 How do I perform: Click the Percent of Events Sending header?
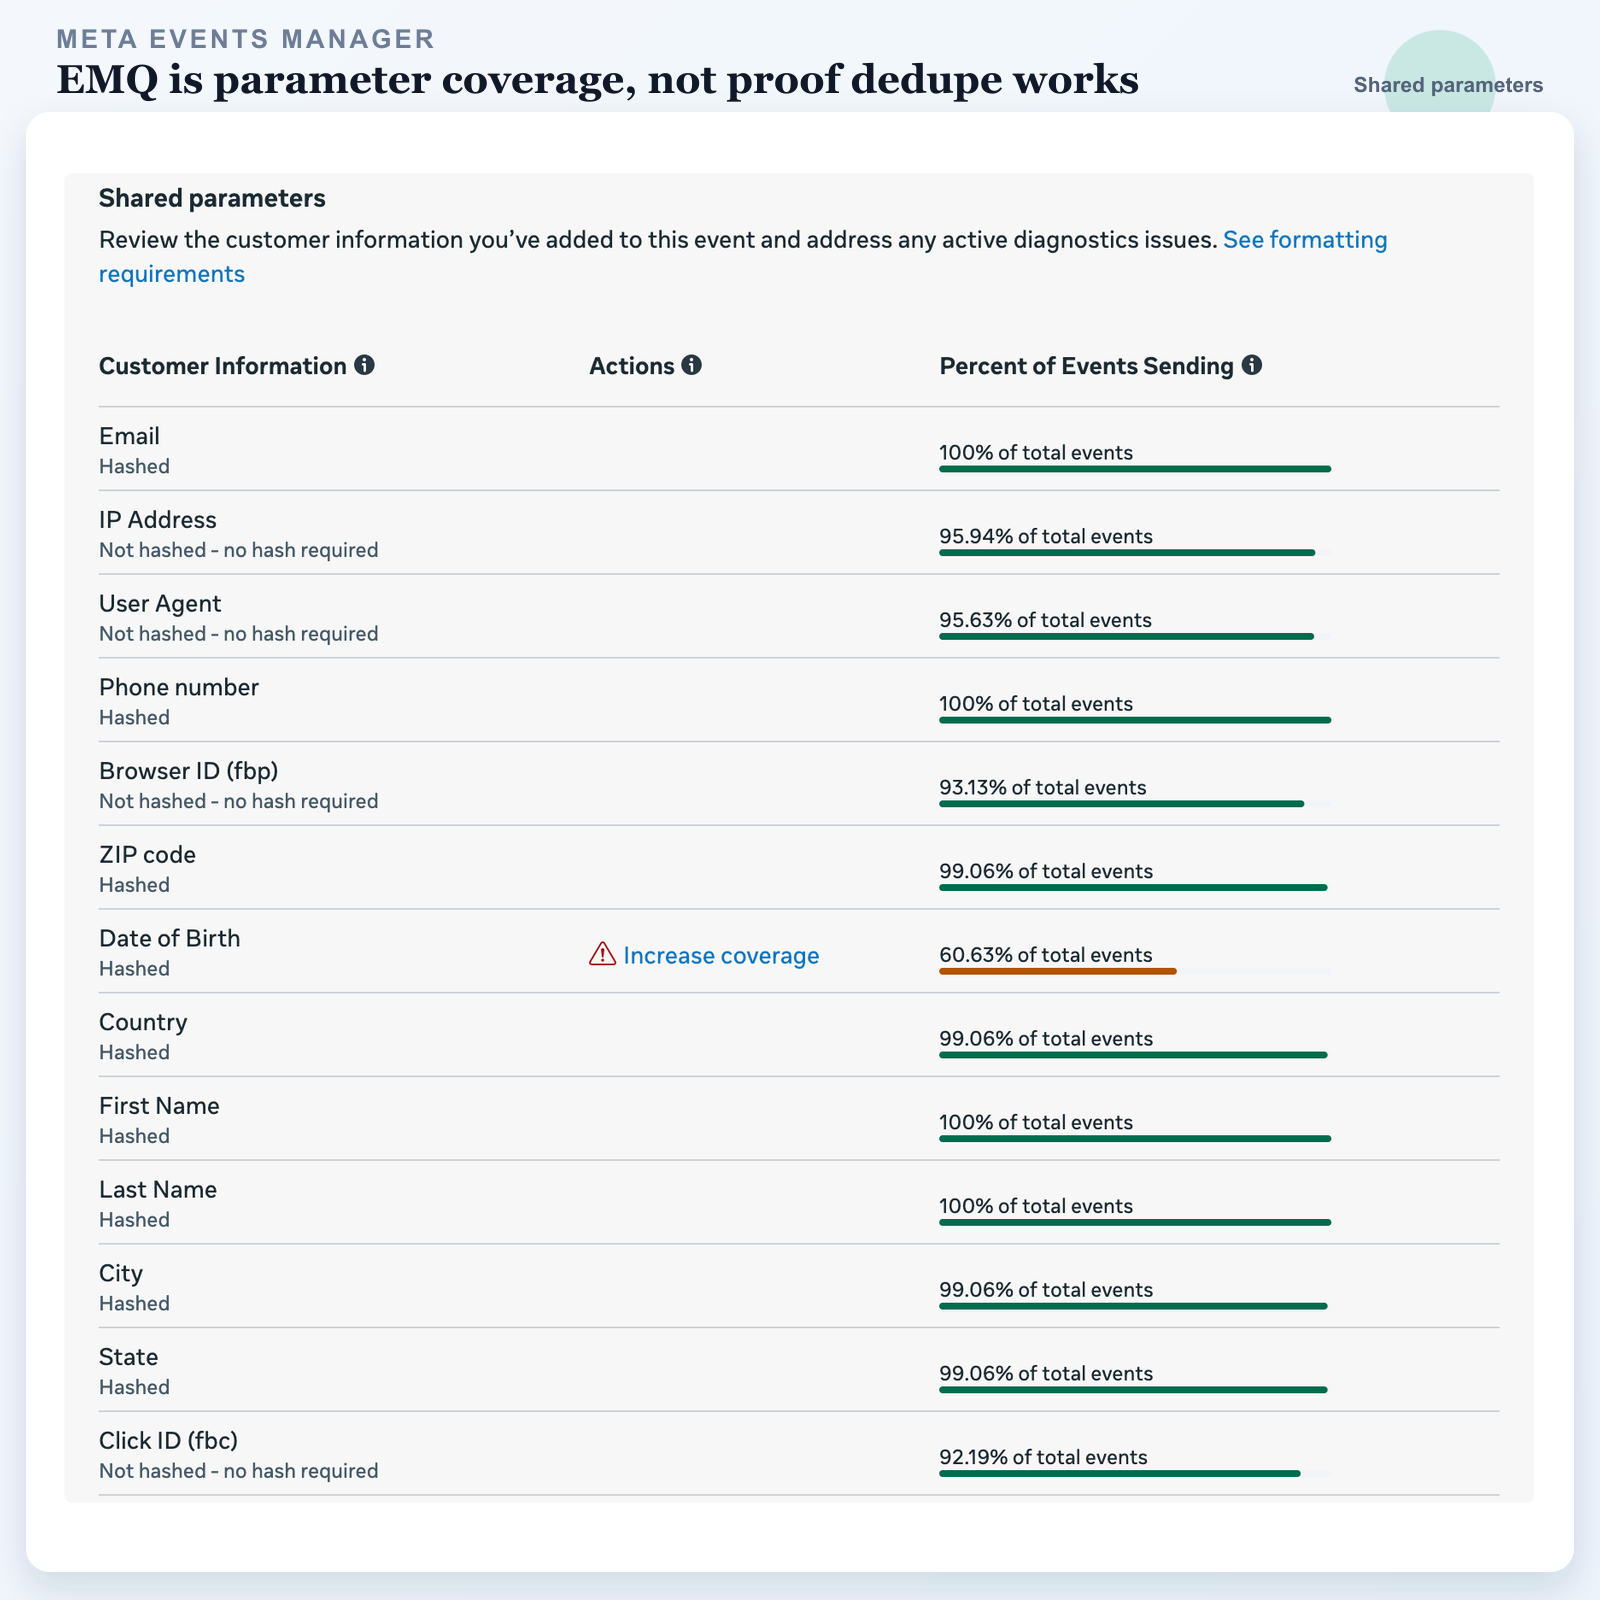pyautogui.click(x=1087, y=366)
